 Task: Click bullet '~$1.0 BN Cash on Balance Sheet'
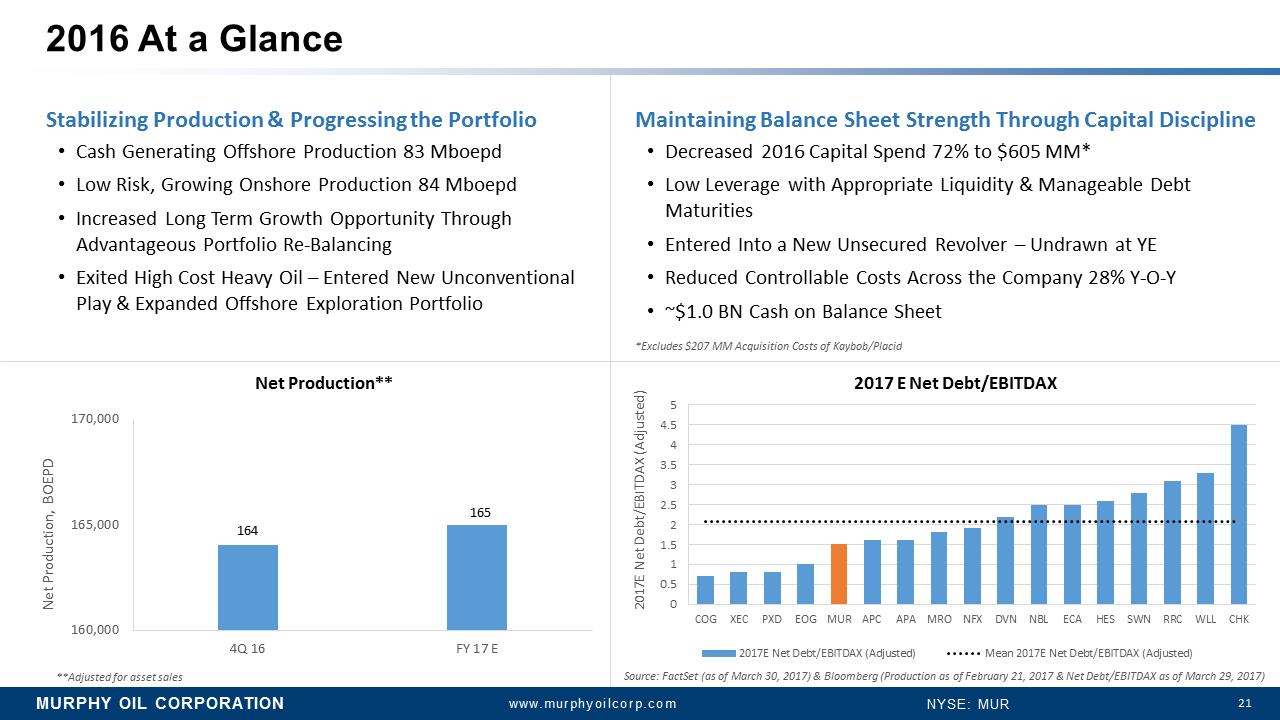point(803,312)
